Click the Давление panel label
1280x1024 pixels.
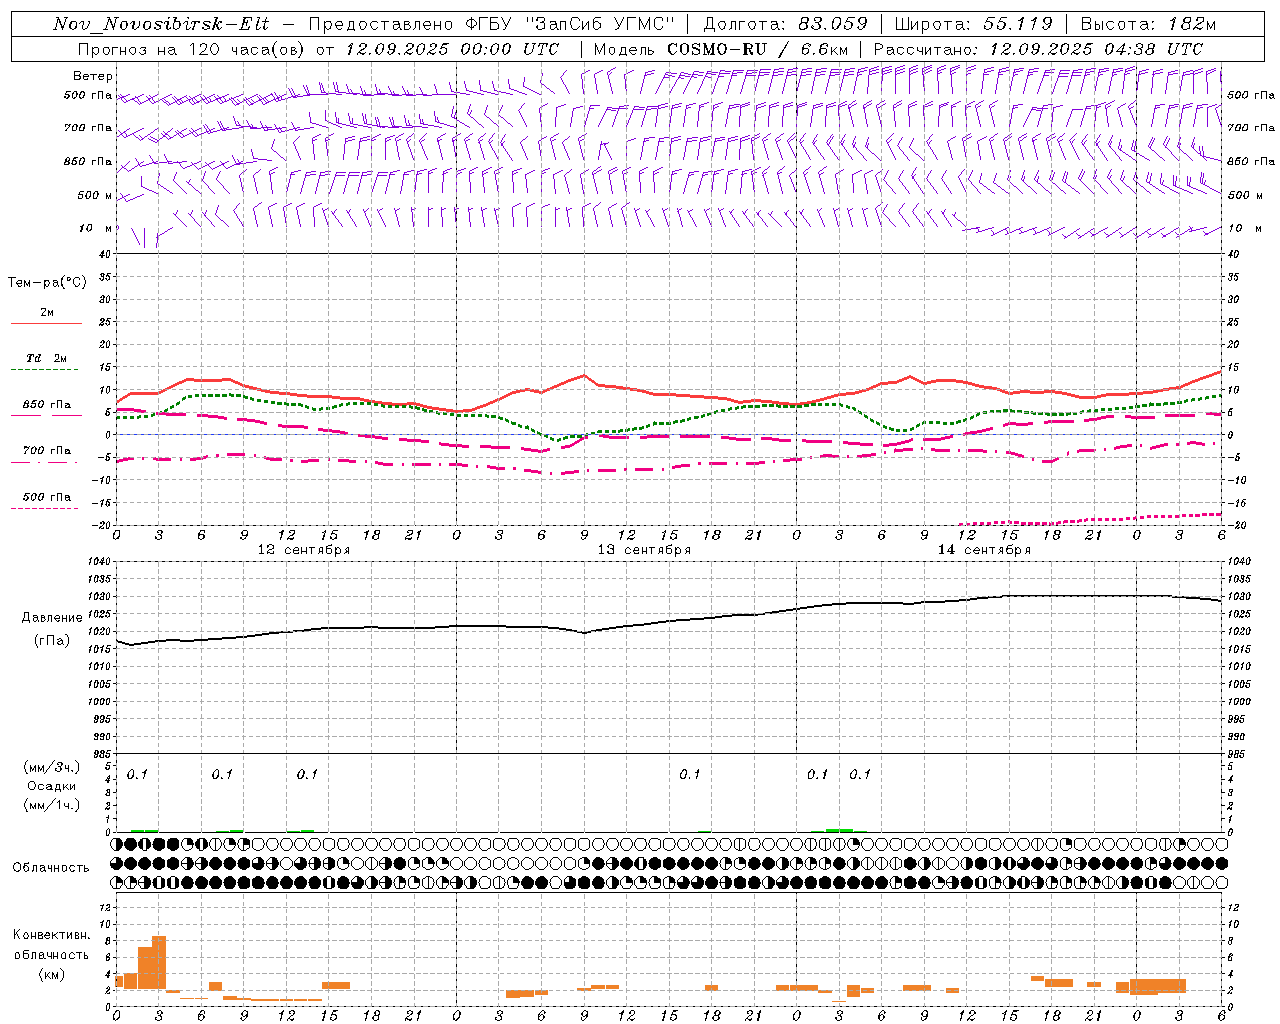click(x=52, y=618)
